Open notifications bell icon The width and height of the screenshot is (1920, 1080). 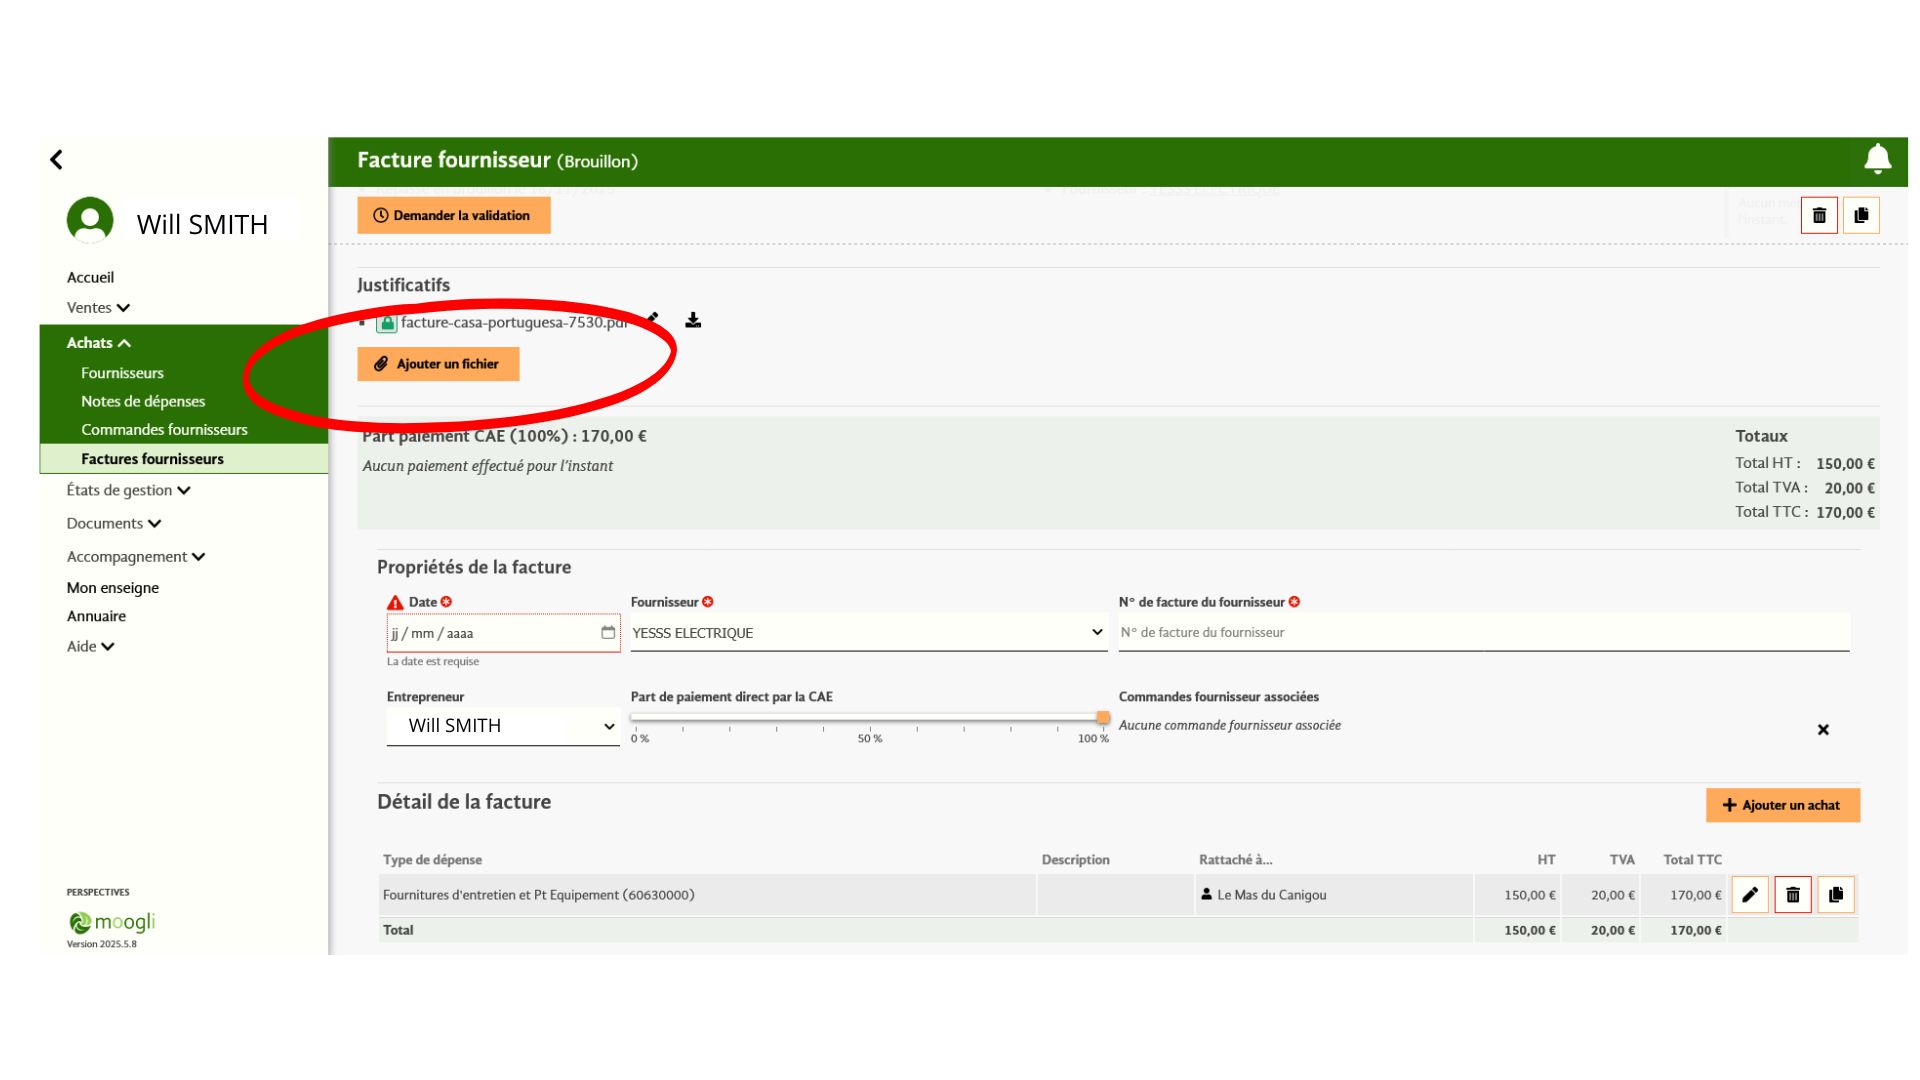tap(1877, 159)
